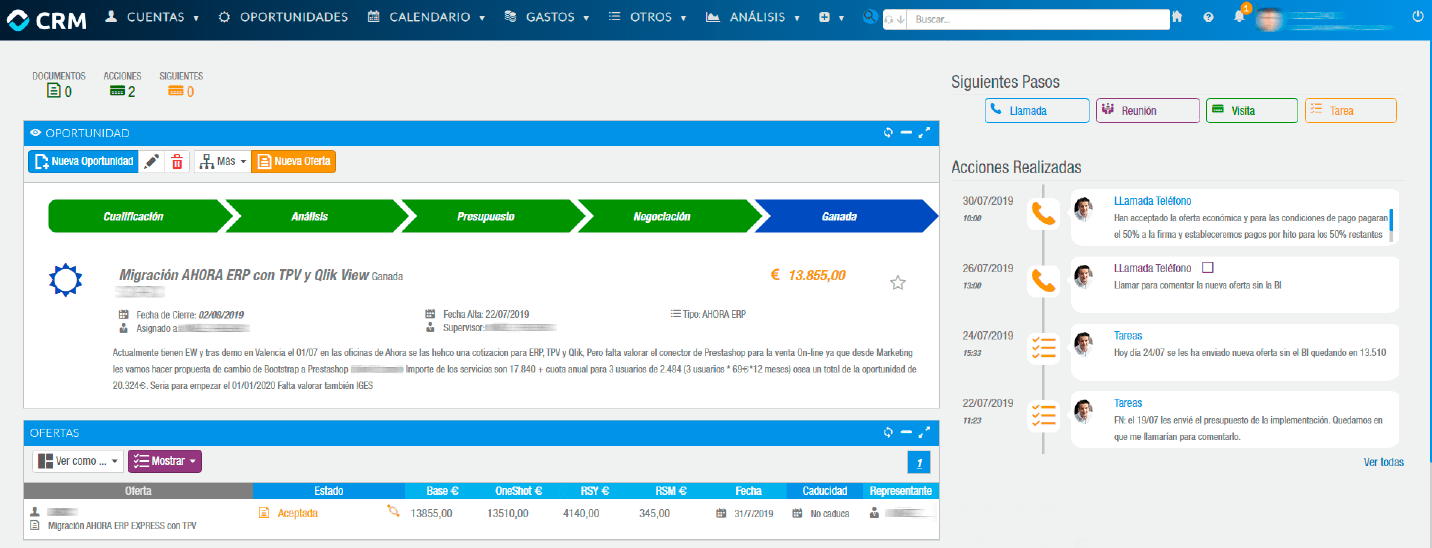Click the Aceptada status
Image resolution: width=1432 pixels, height=548 pixels.
(297, 513)
